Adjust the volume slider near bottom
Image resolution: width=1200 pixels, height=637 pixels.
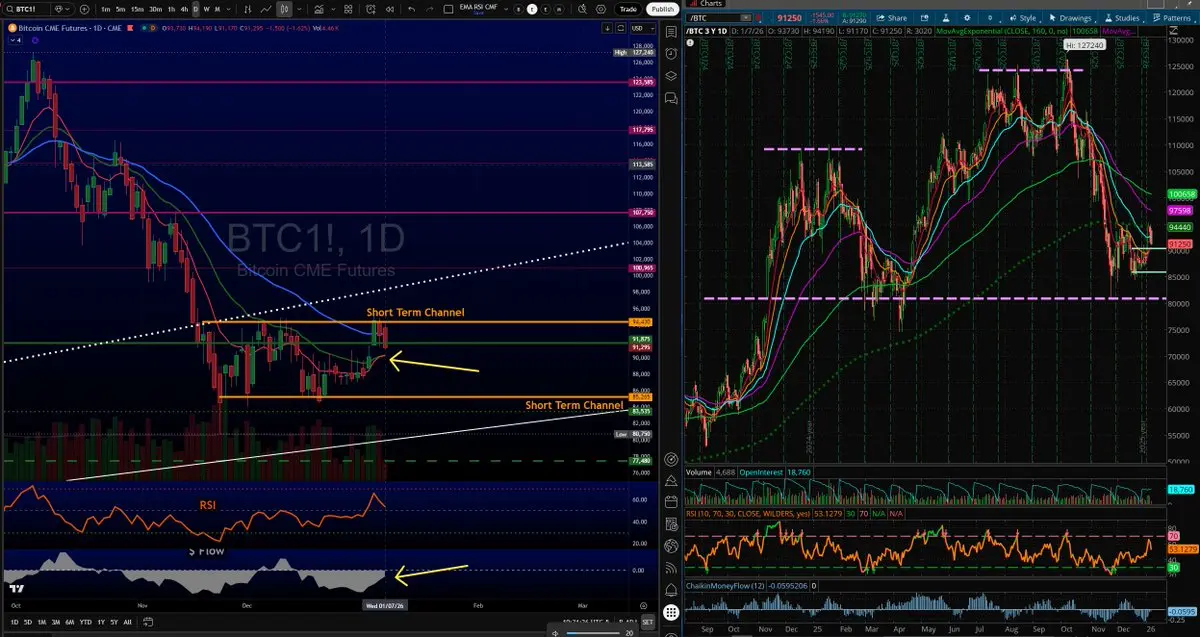pyautogui.click(x=592, y=633)
